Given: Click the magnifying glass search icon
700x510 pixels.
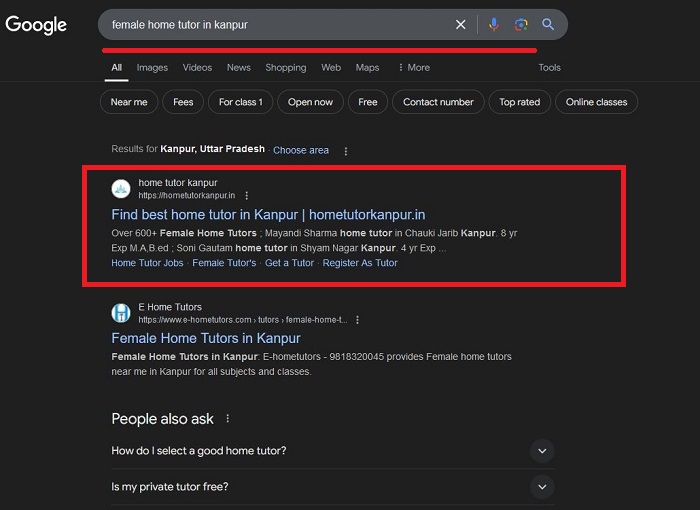Looking at the screenshot, I should coord(548,25).
